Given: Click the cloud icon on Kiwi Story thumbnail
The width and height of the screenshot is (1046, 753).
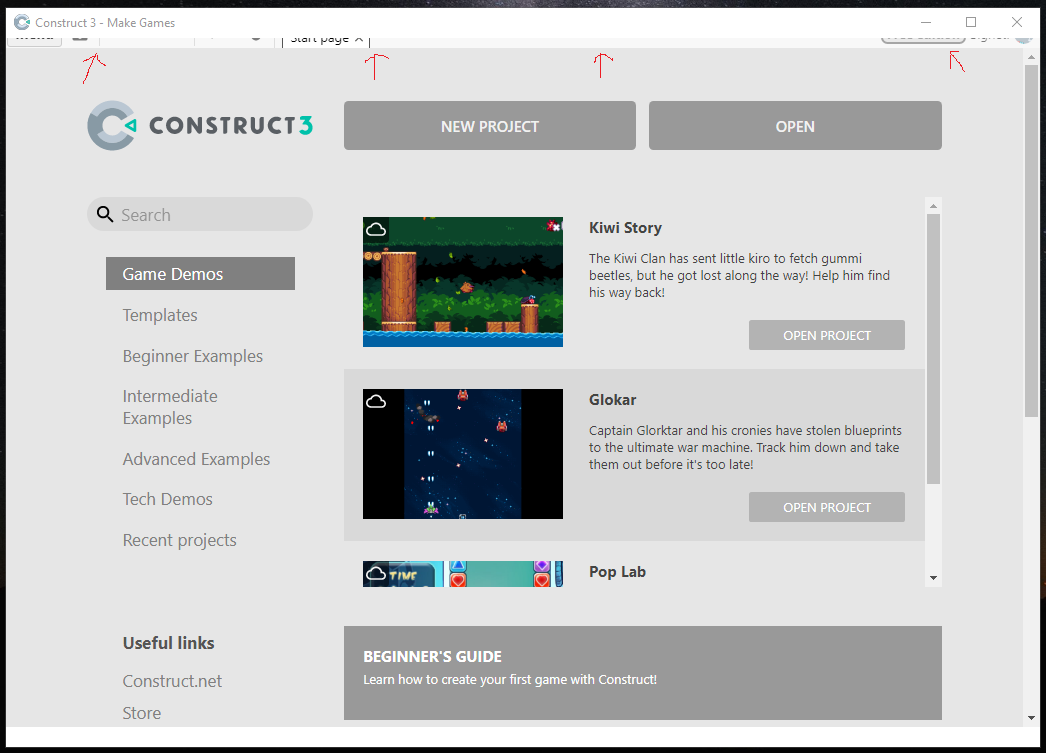Looking at the screenshot, I should 376,229.
